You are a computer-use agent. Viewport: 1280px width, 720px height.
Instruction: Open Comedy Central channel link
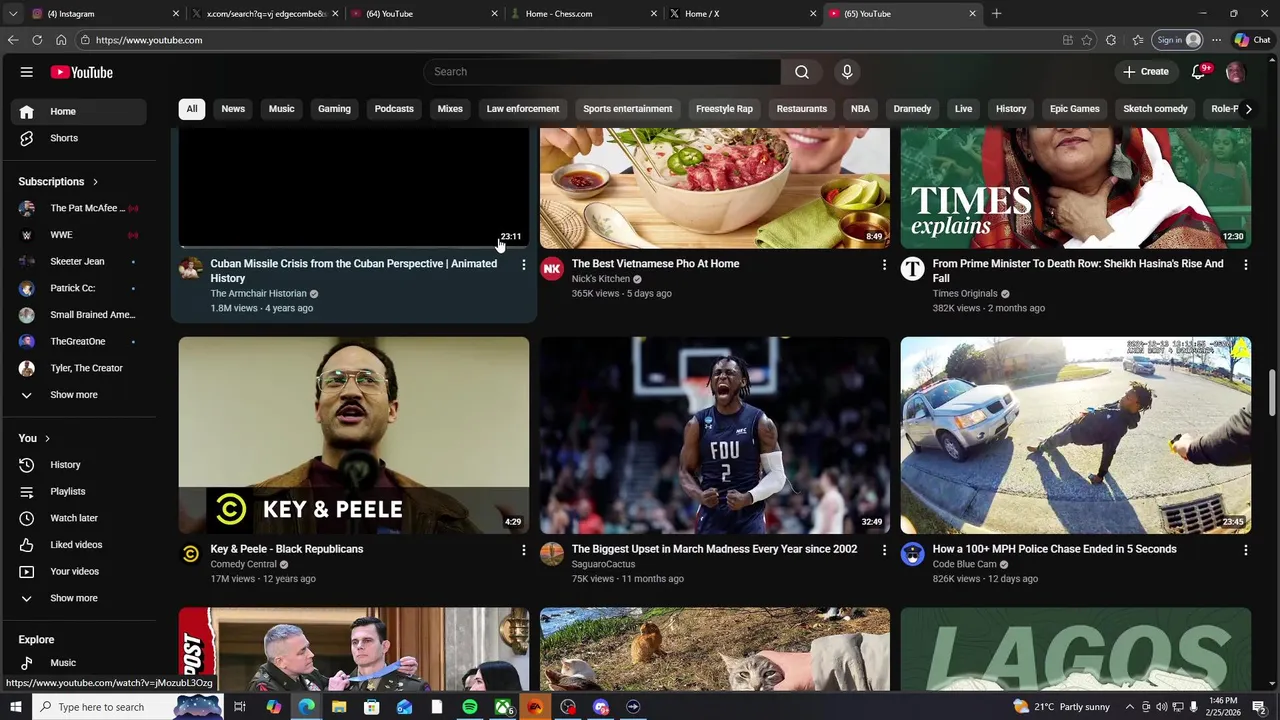(243, 565)
